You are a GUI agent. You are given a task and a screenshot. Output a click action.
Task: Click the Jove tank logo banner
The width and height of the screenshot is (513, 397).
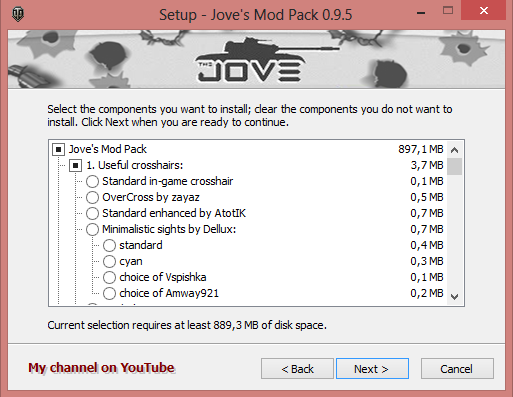pyautogui.click(x=256, y=59)
